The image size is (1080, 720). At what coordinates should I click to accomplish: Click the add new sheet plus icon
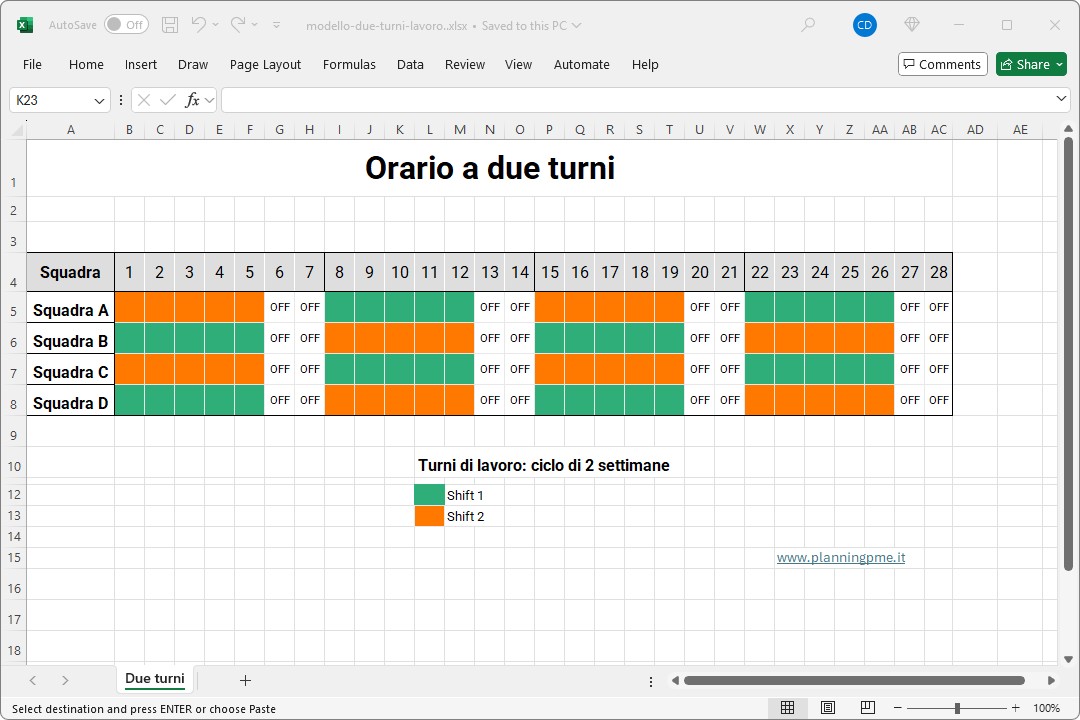[x=245, y=680]
